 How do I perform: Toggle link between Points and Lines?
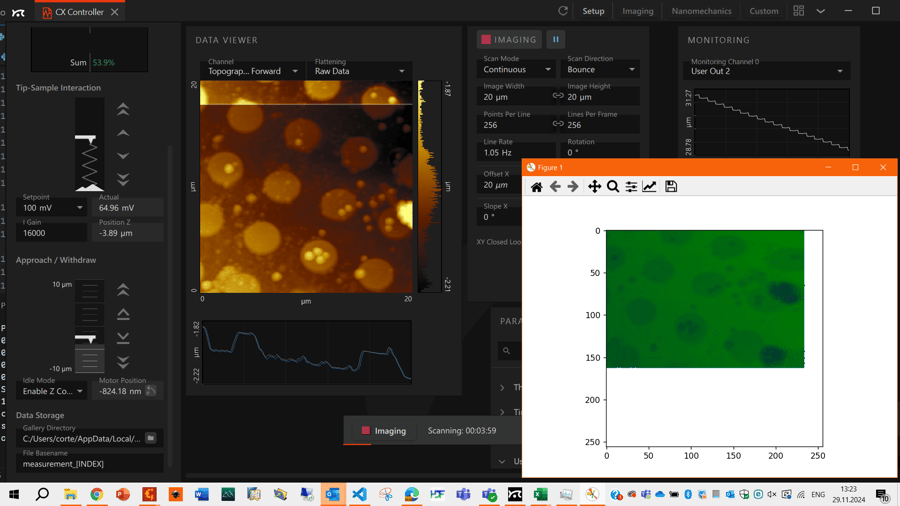[557, 123]
